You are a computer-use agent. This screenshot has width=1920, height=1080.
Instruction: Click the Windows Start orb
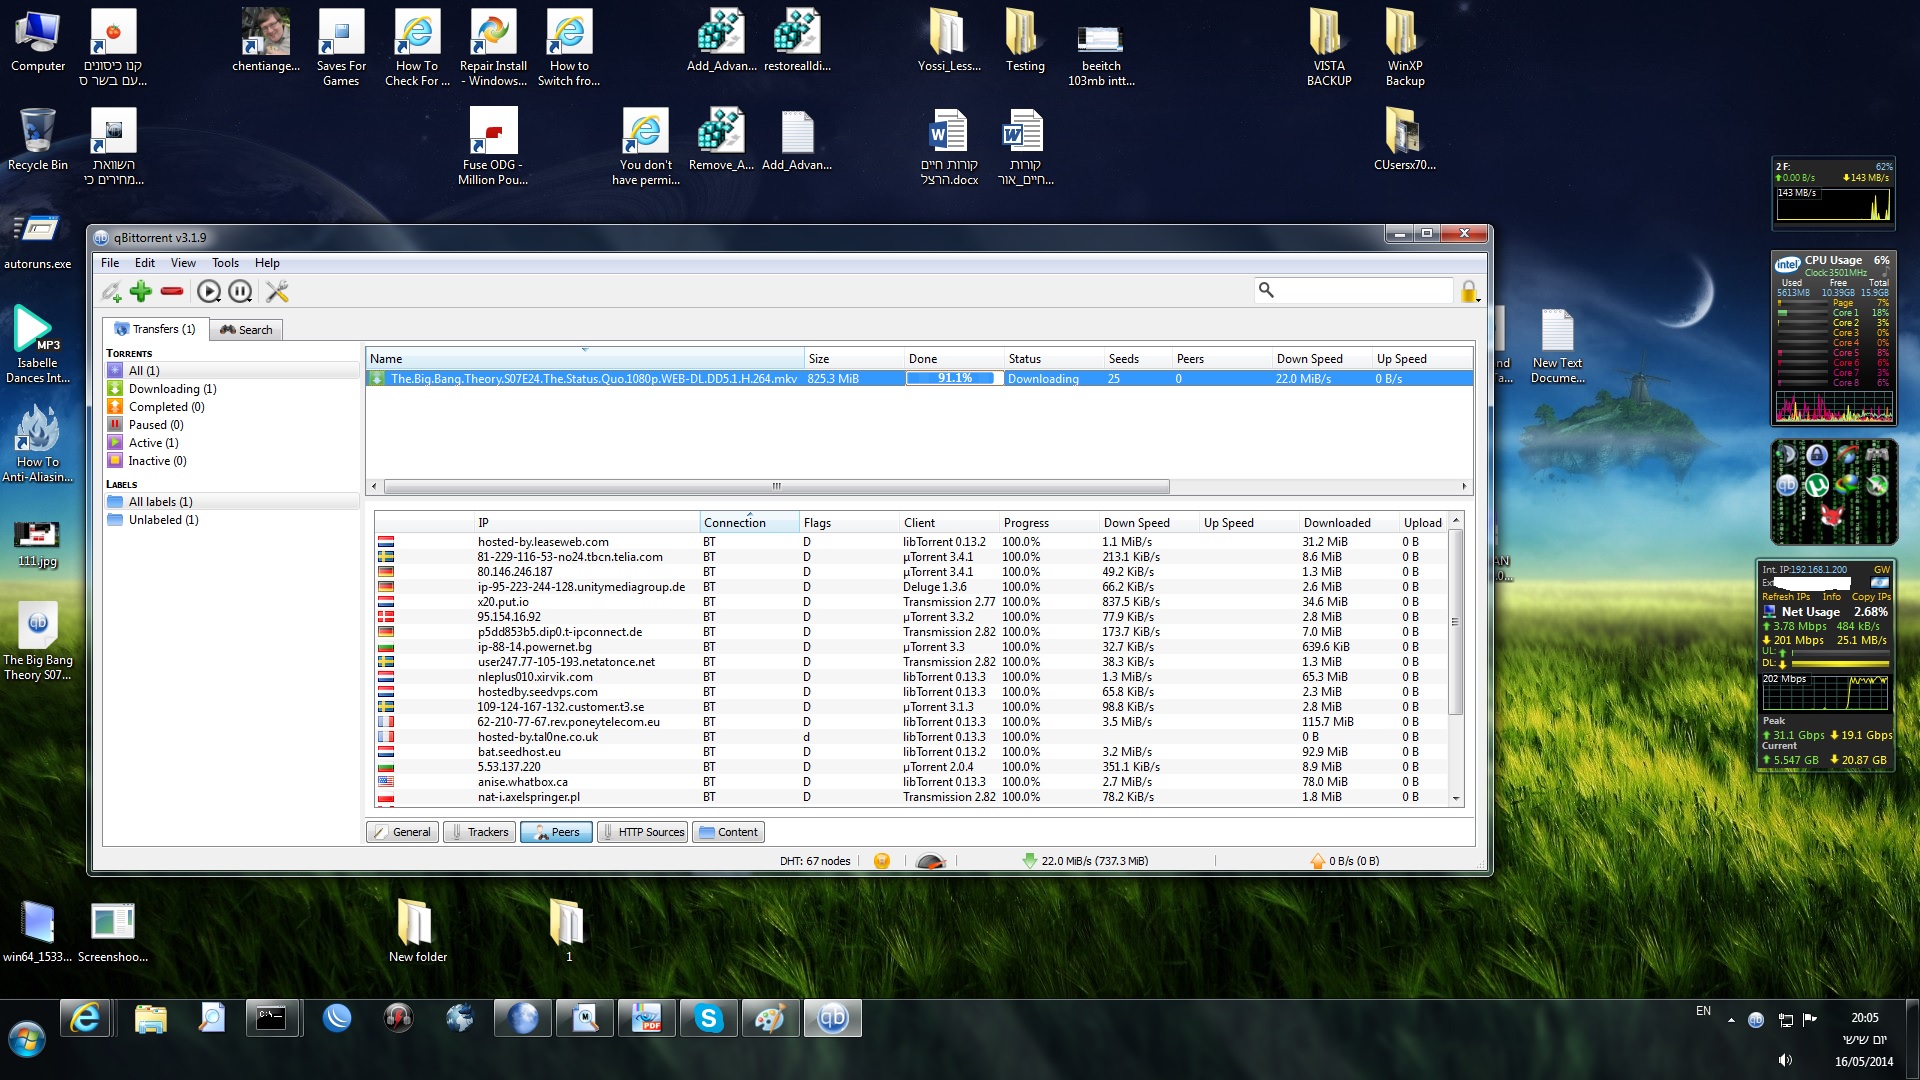[x=27, y=1039]
